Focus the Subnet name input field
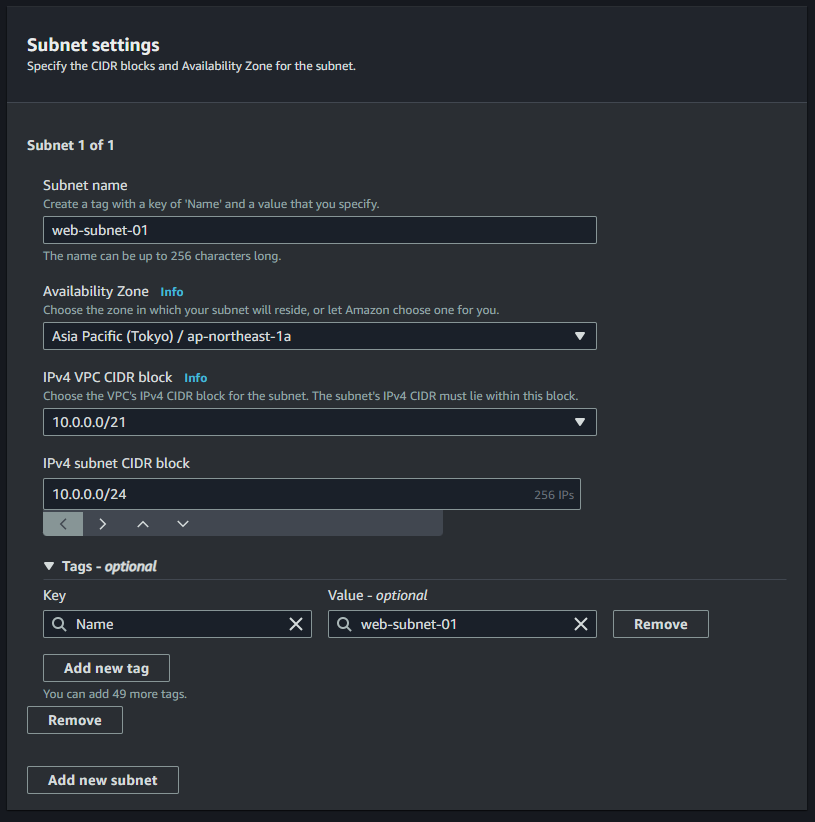Image resolution: width=815 pixels, height=822 pixels. click(320, 230)
